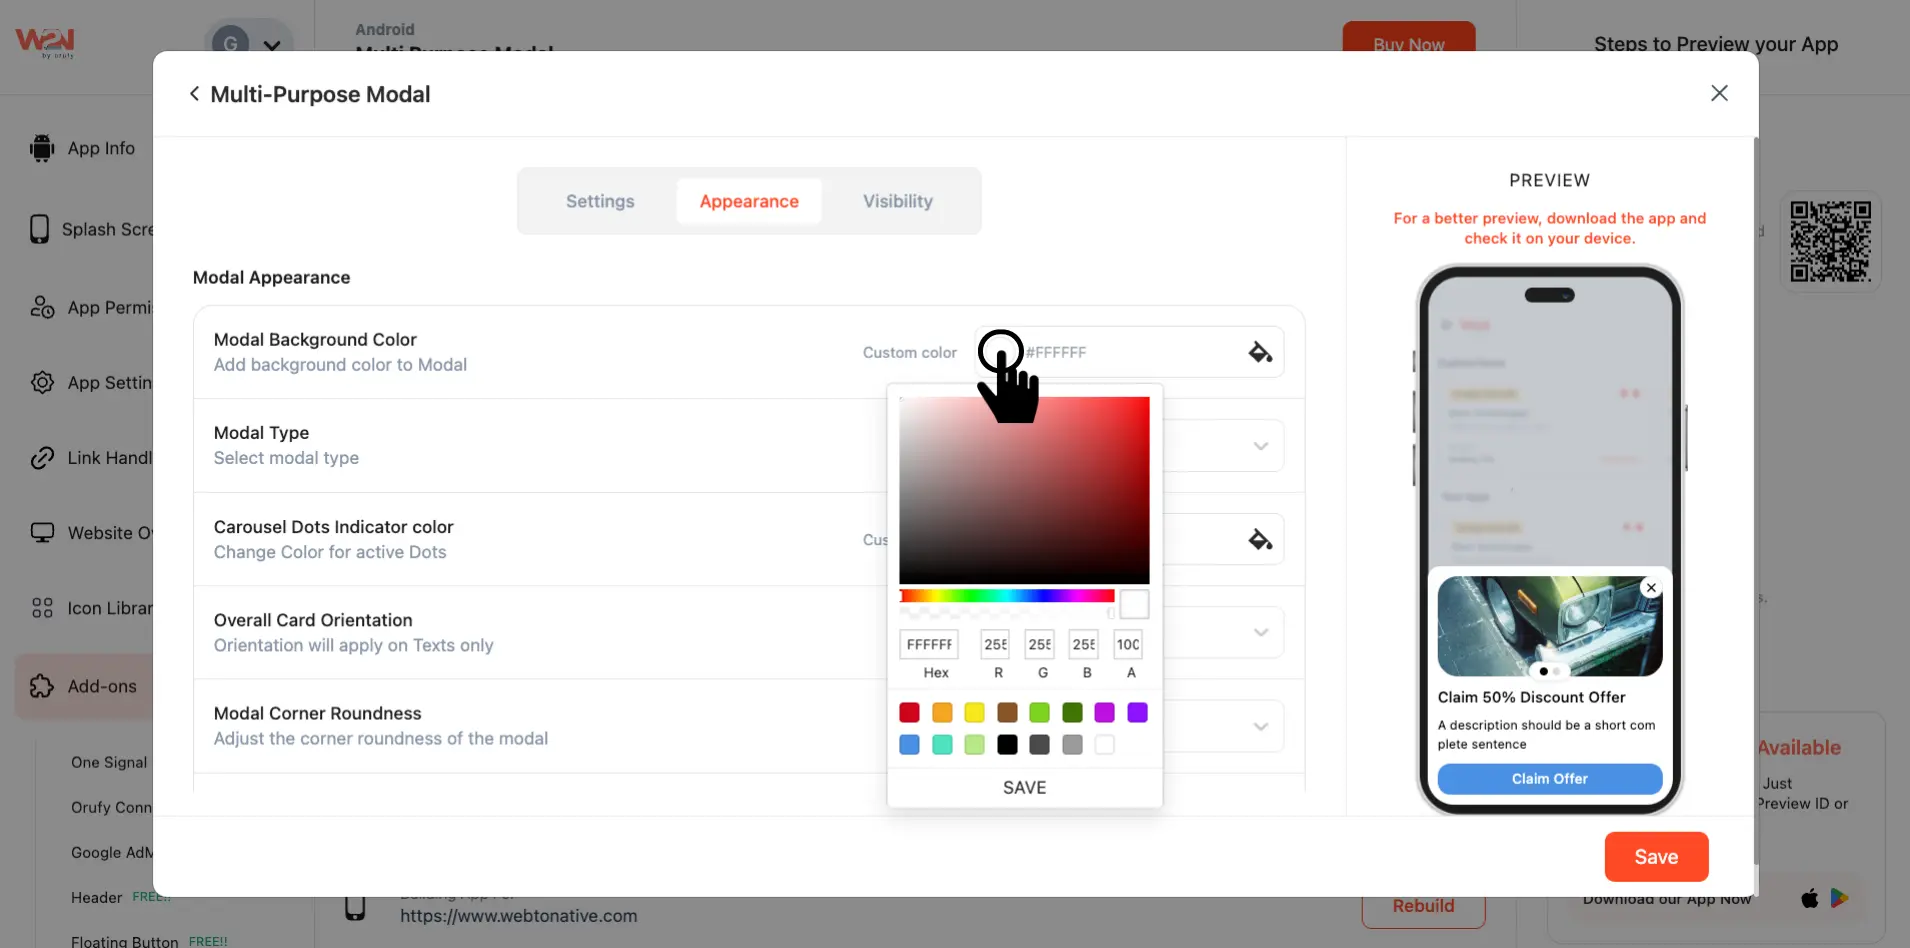Click the rainbow hue slider

click(1006, 596)
